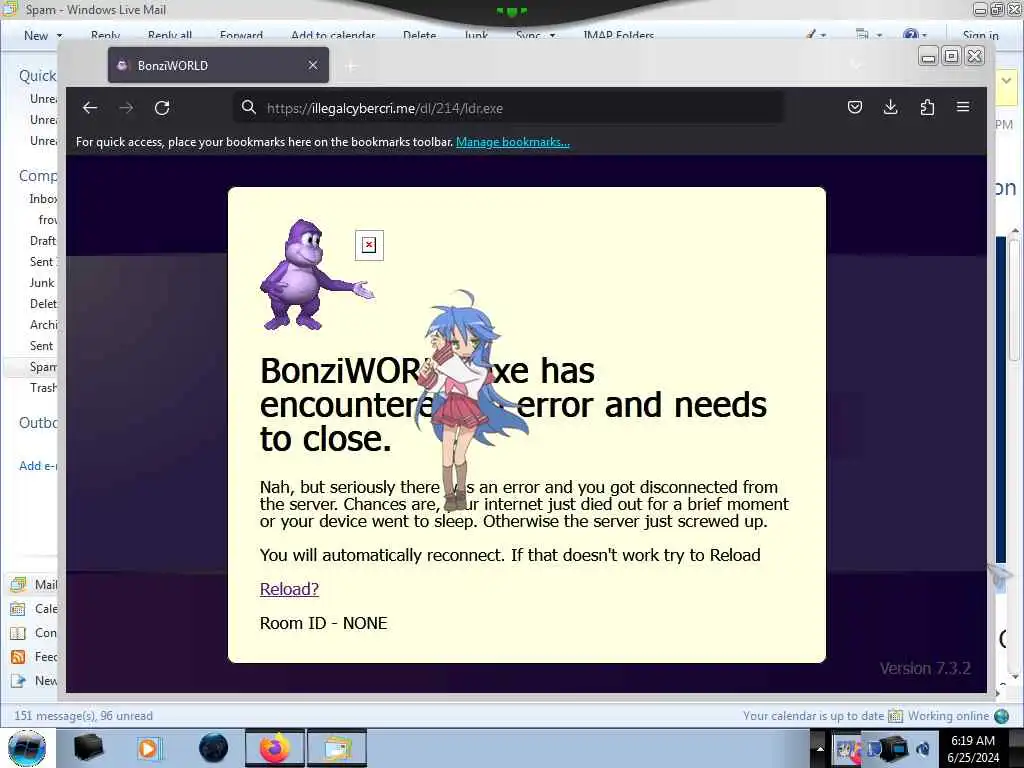Close the BonziWORLD tab with its X
This screenshot has height=768, width=1024.
313,65
